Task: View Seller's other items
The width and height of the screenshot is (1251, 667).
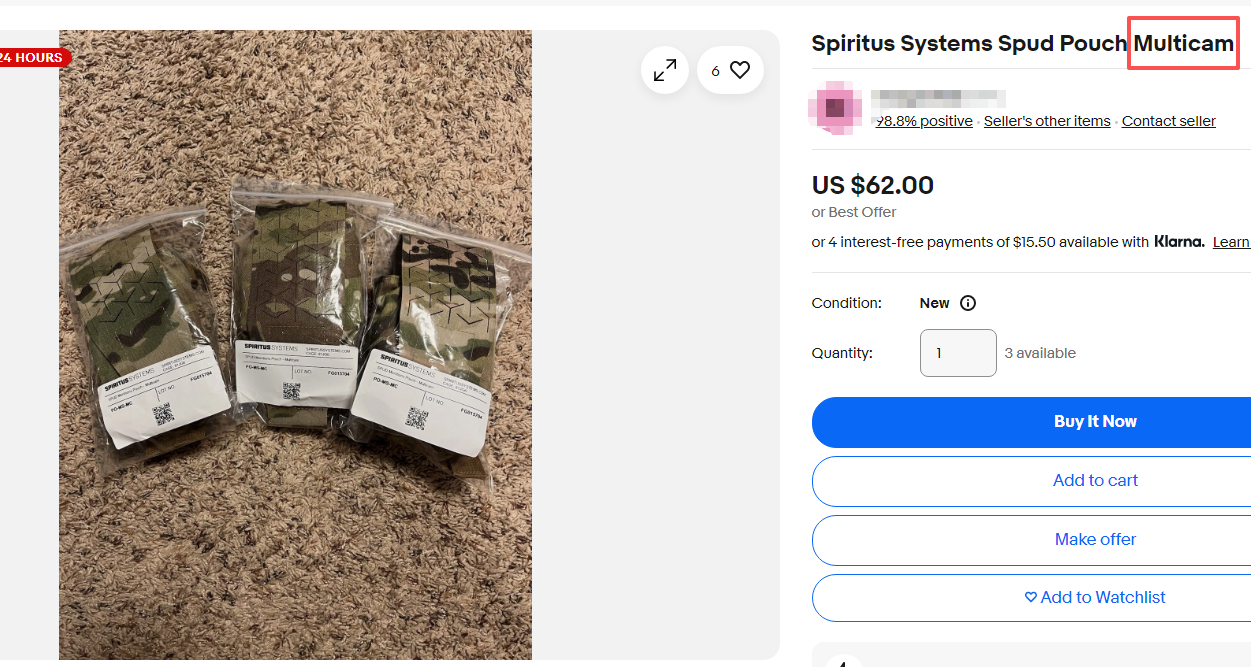Action: click(1047, 121)
